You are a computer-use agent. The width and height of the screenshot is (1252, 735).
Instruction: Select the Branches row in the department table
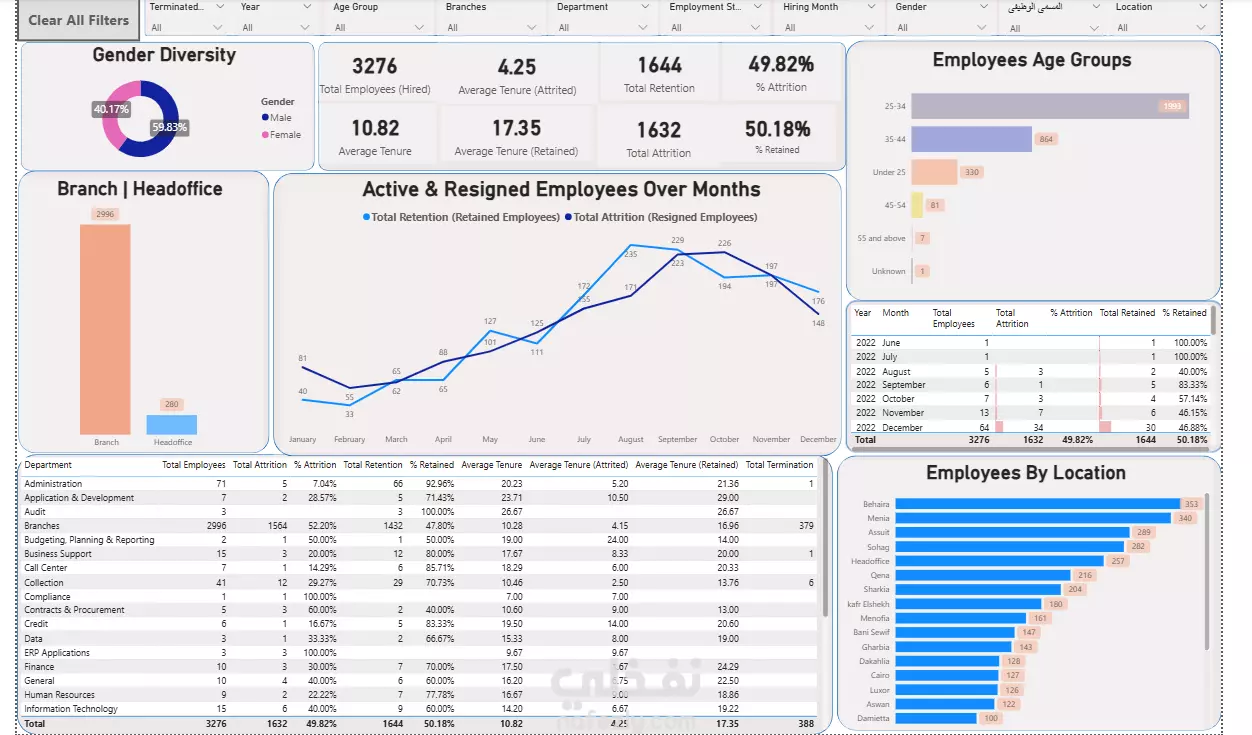click(x=420, y=526)
